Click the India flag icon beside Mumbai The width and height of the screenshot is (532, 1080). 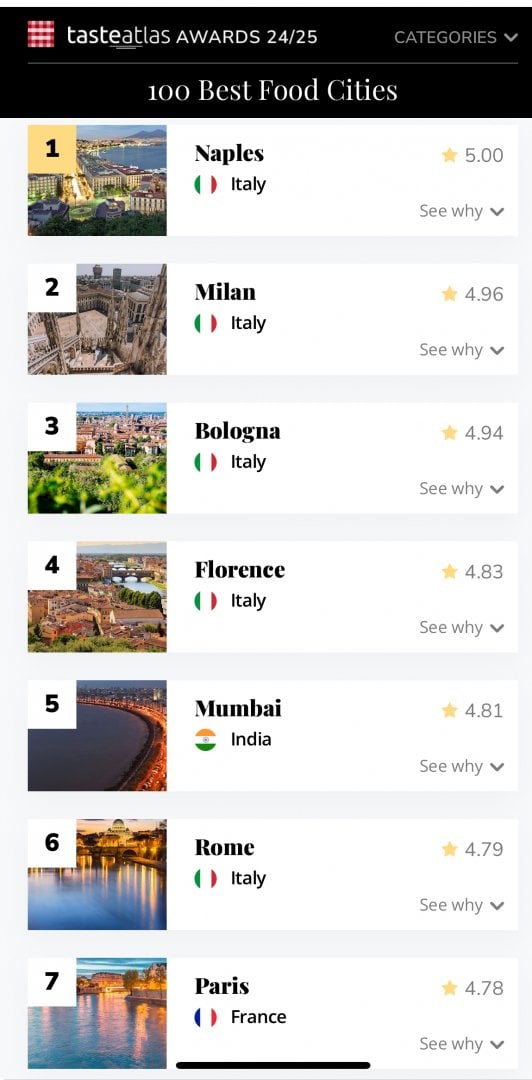[205, 740]
